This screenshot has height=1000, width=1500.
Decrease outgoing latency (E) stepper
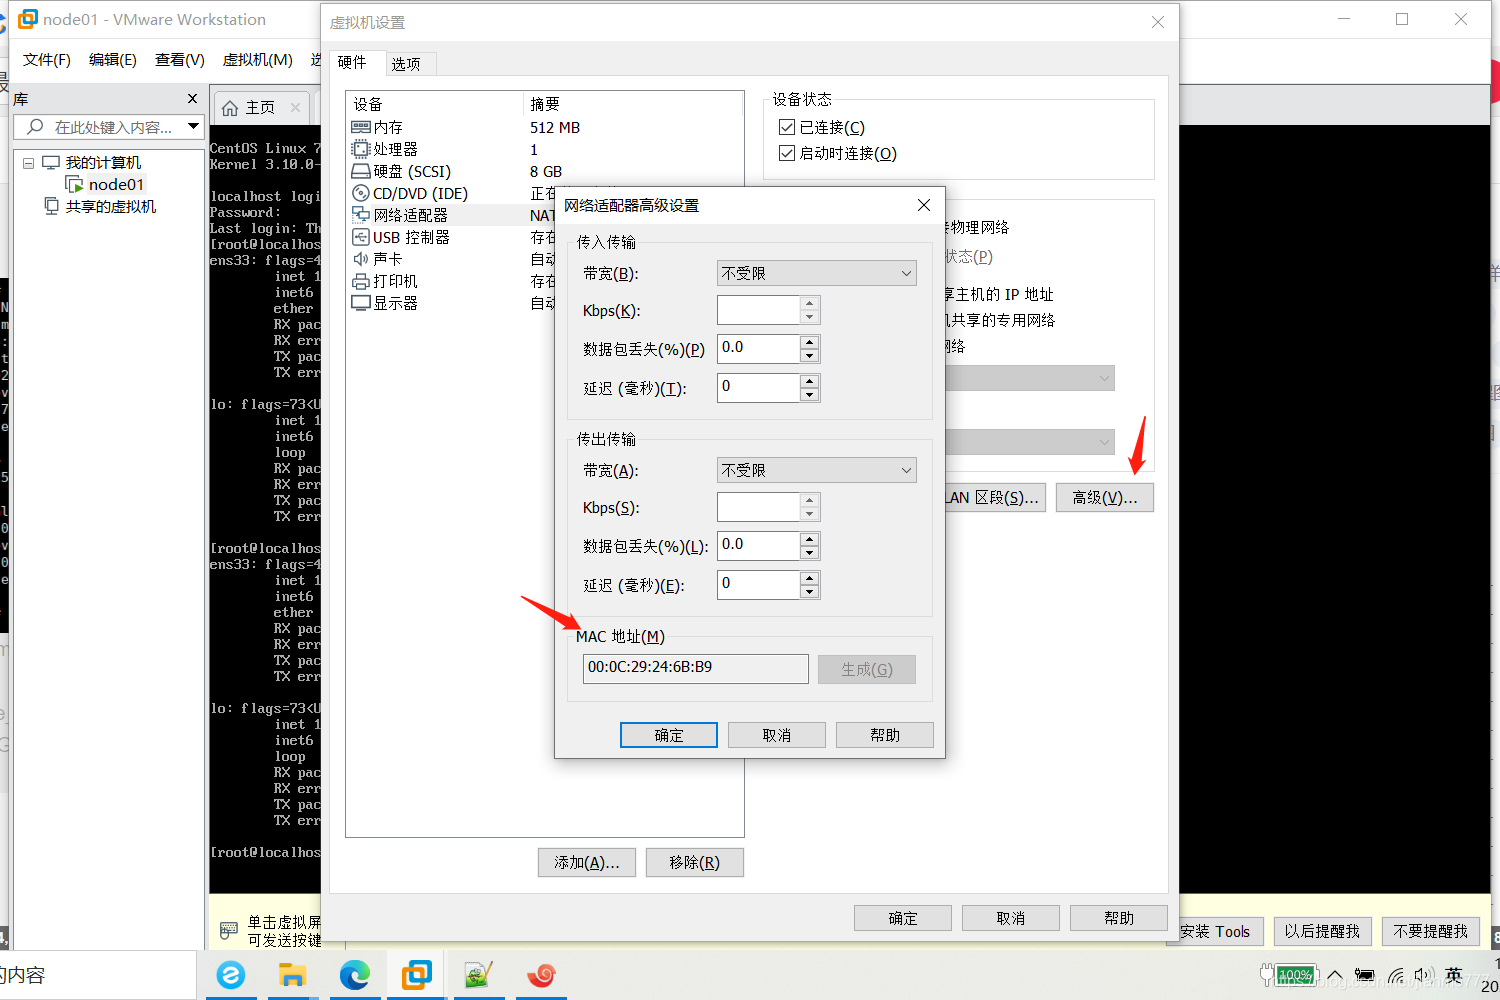(810, 591)
